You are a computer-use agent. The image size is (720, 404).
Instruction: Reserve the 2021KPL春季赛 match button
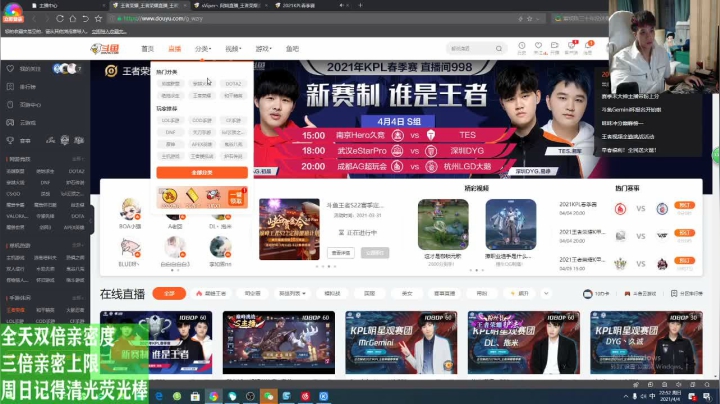[x=684, y=205]
